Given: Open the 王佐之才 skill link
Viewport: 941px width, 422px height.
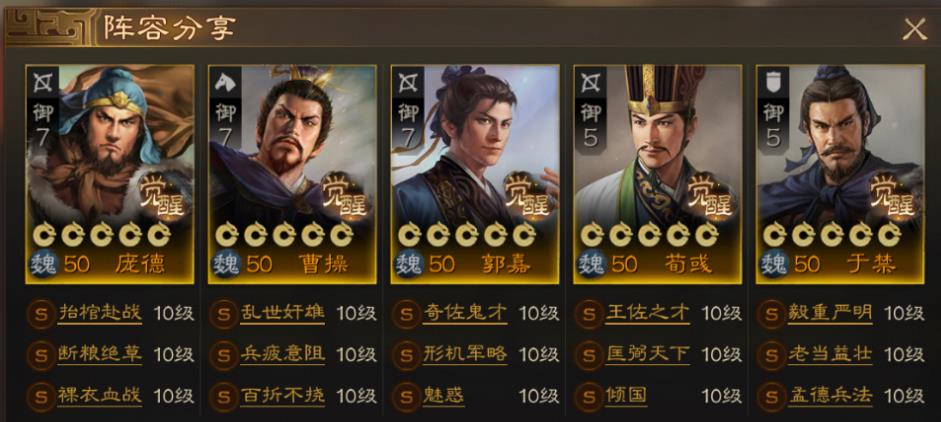Looking at the screenshot, I should [648, 313].
